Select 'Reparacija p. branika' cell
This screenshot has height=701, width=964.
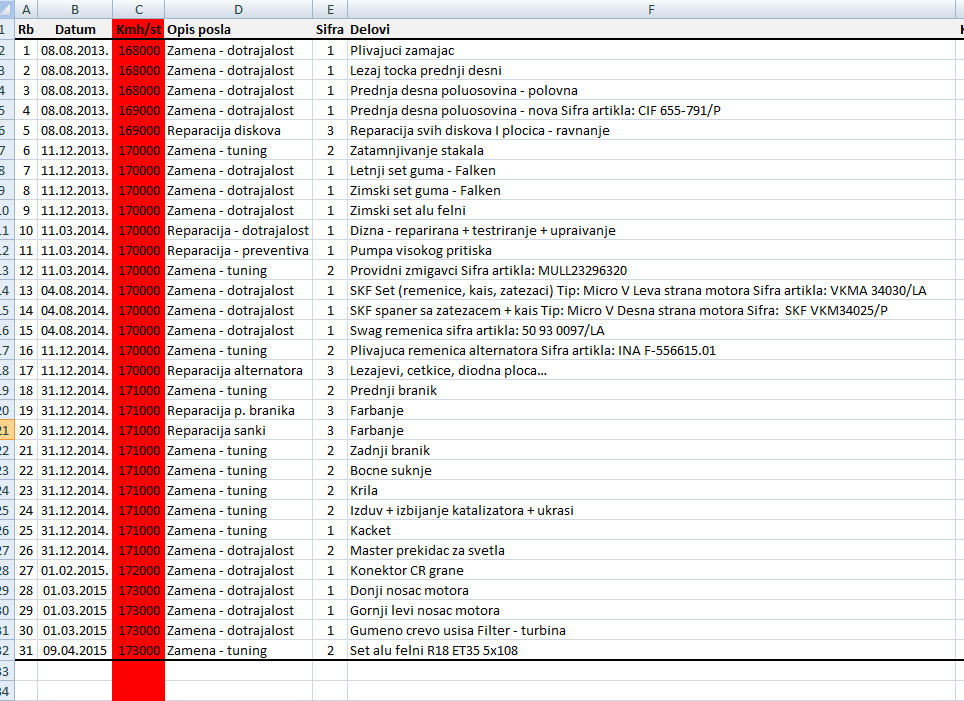[239, 410]
